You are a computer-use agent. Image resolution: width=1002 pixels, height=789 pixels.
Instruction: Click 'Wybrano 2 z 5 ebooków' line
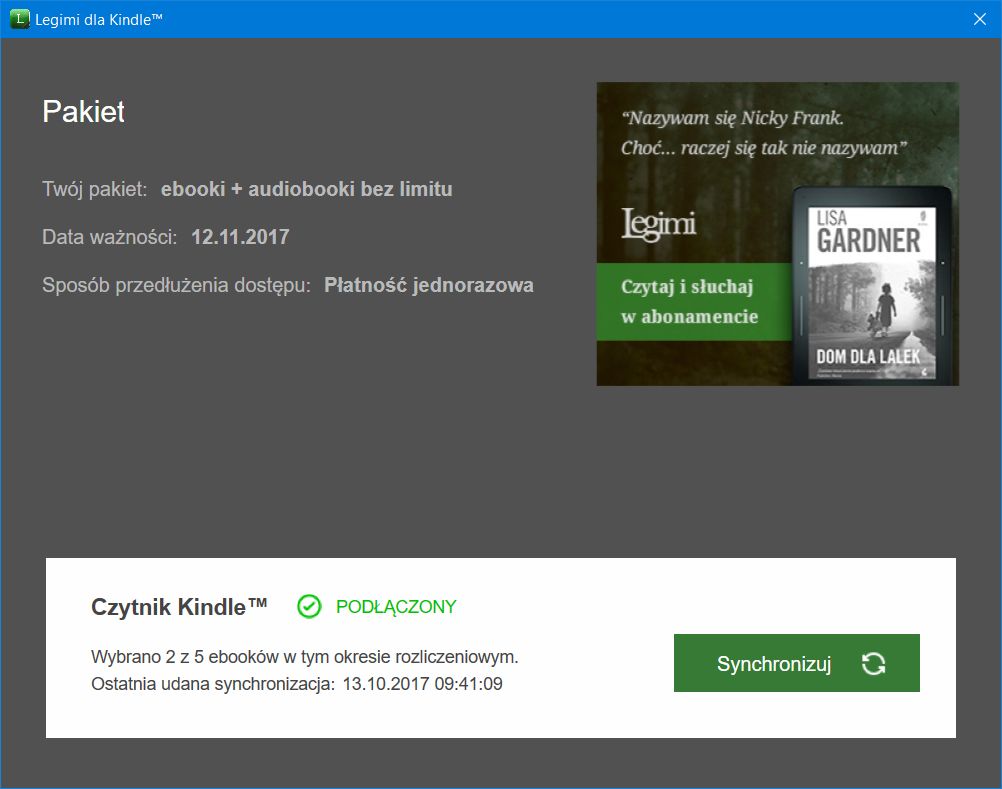[305, 657]
